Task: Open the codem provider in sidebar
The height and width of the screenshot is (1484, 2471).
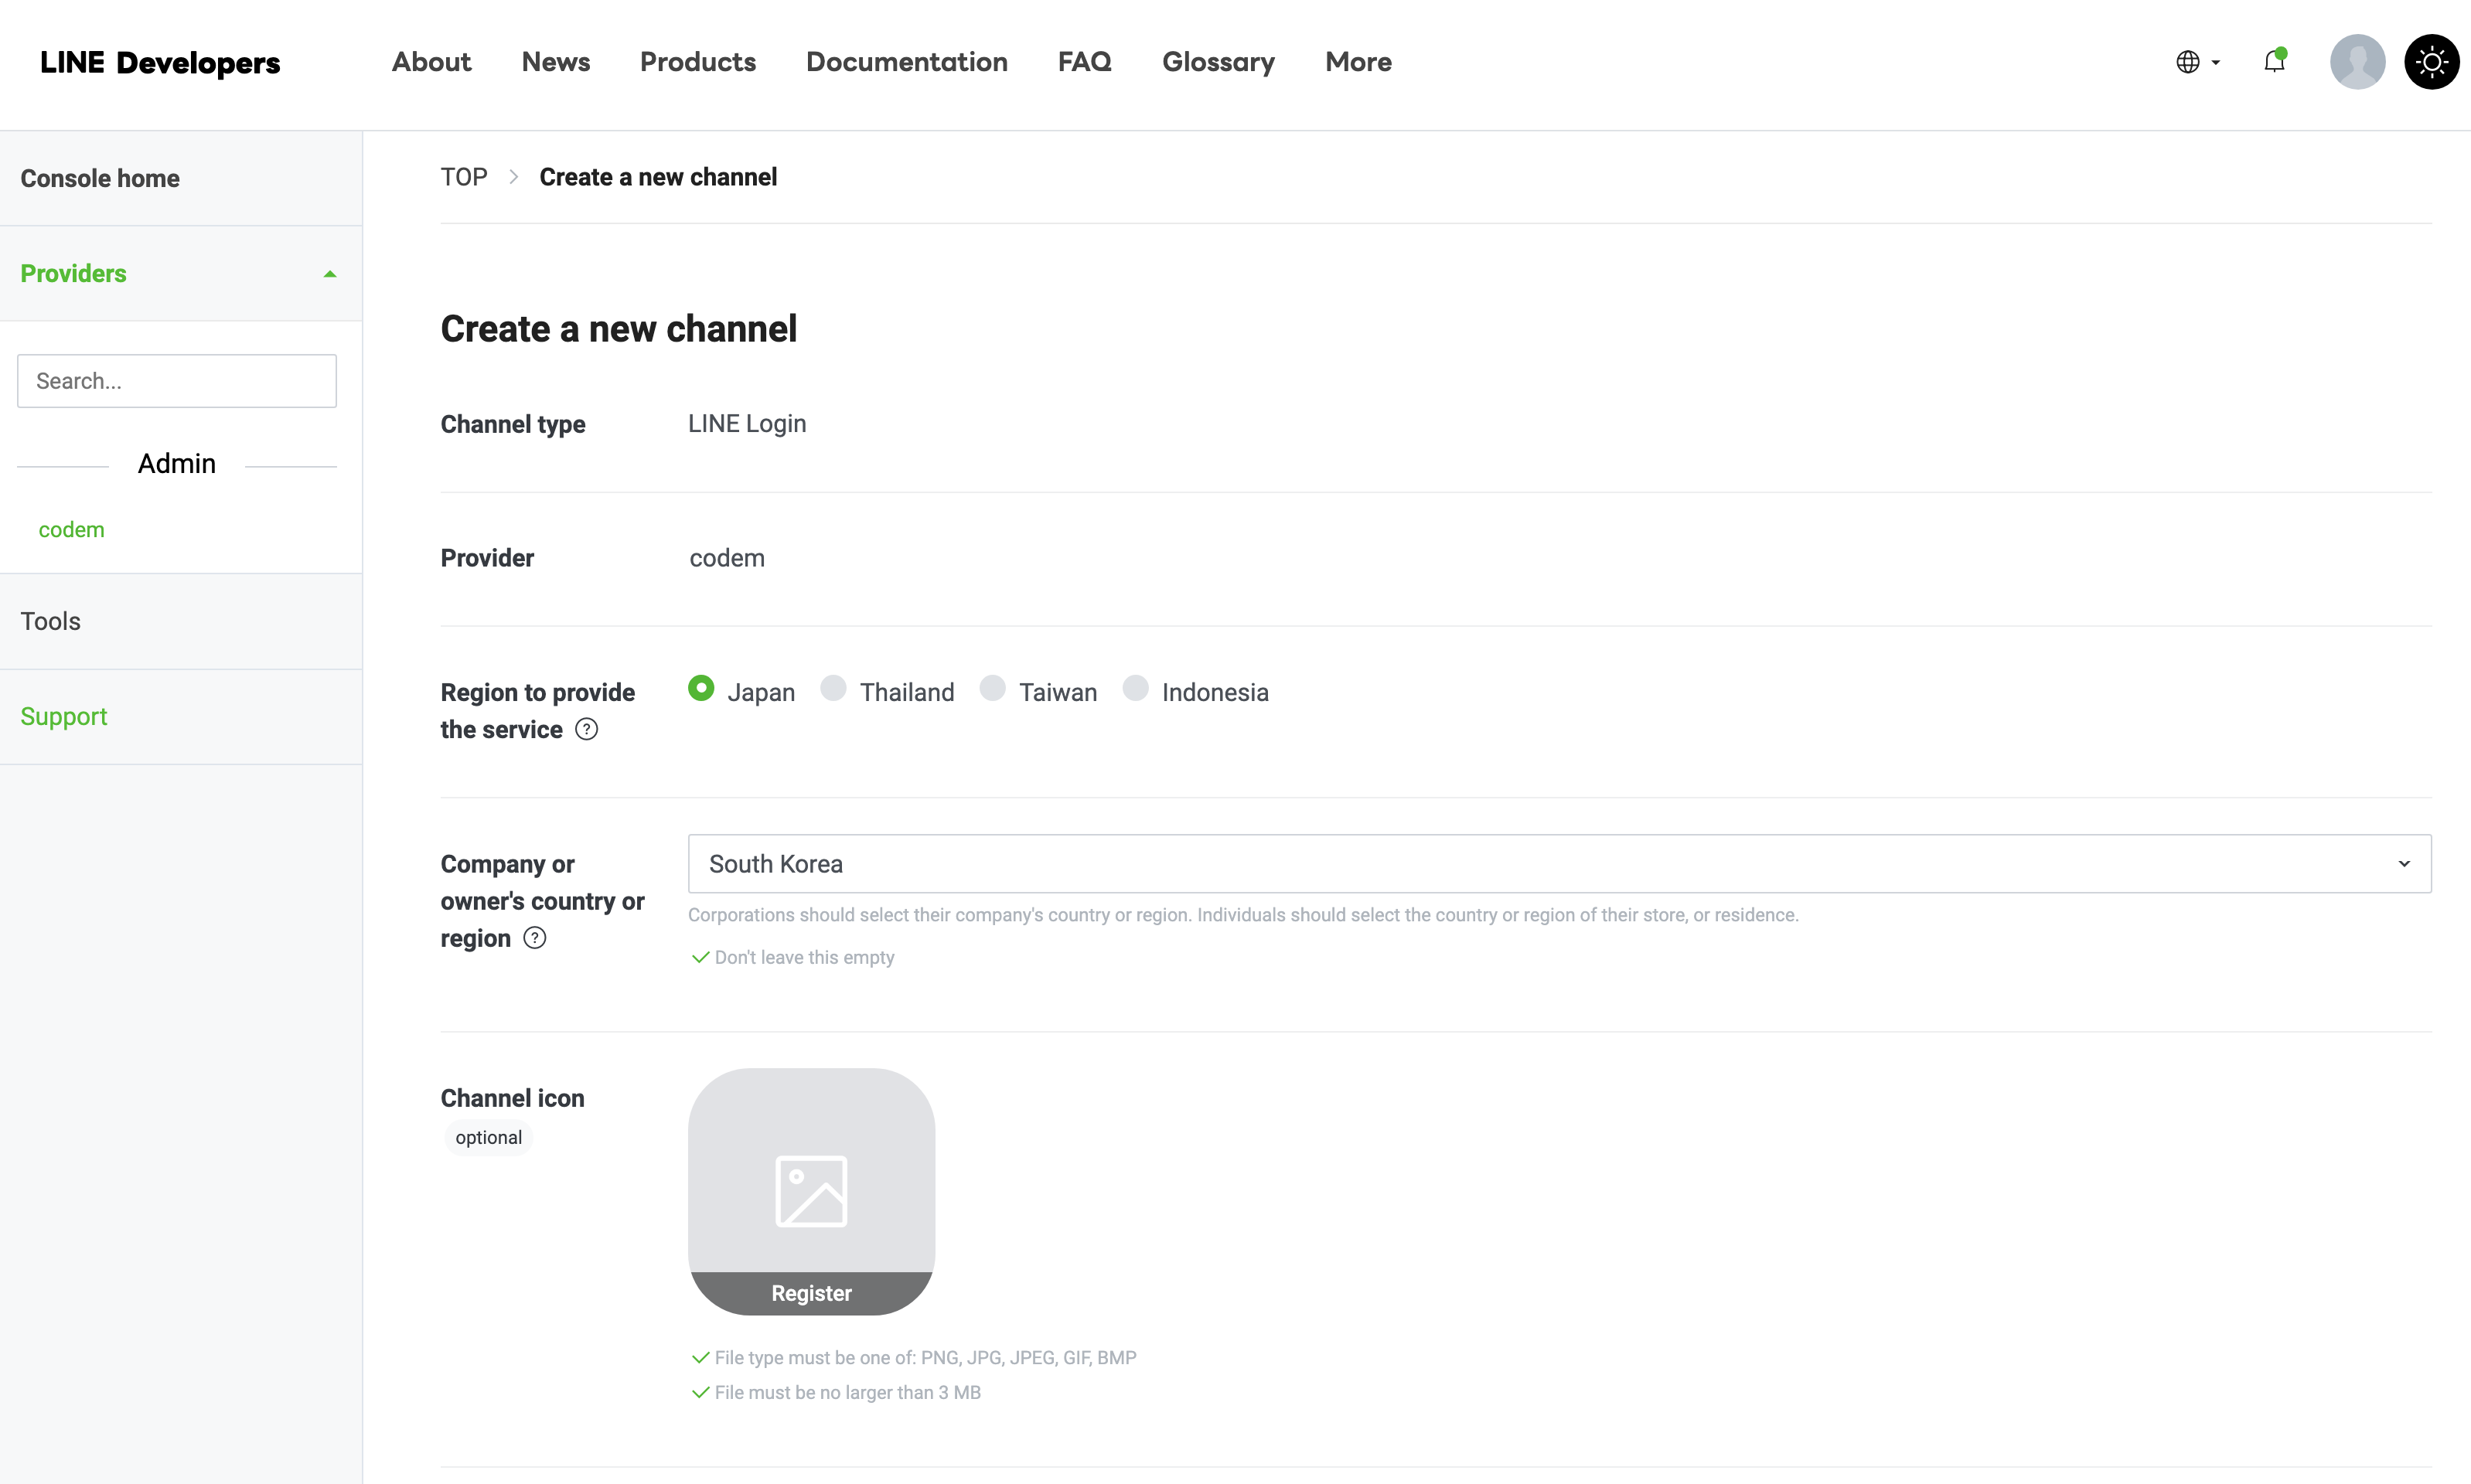Action: click(71, 530)
